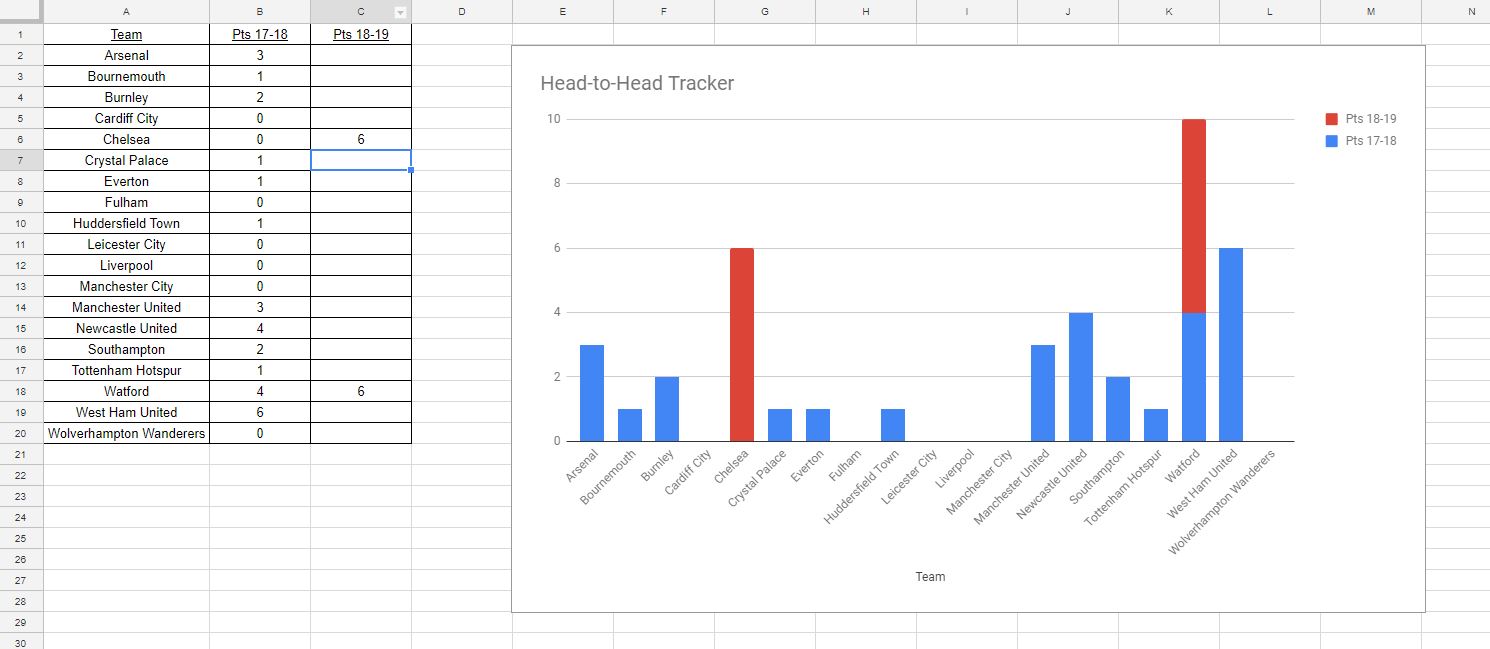Click the red segment of the Watford bar
Screen dimensions: 1490x649
[x=1194, y=216]
